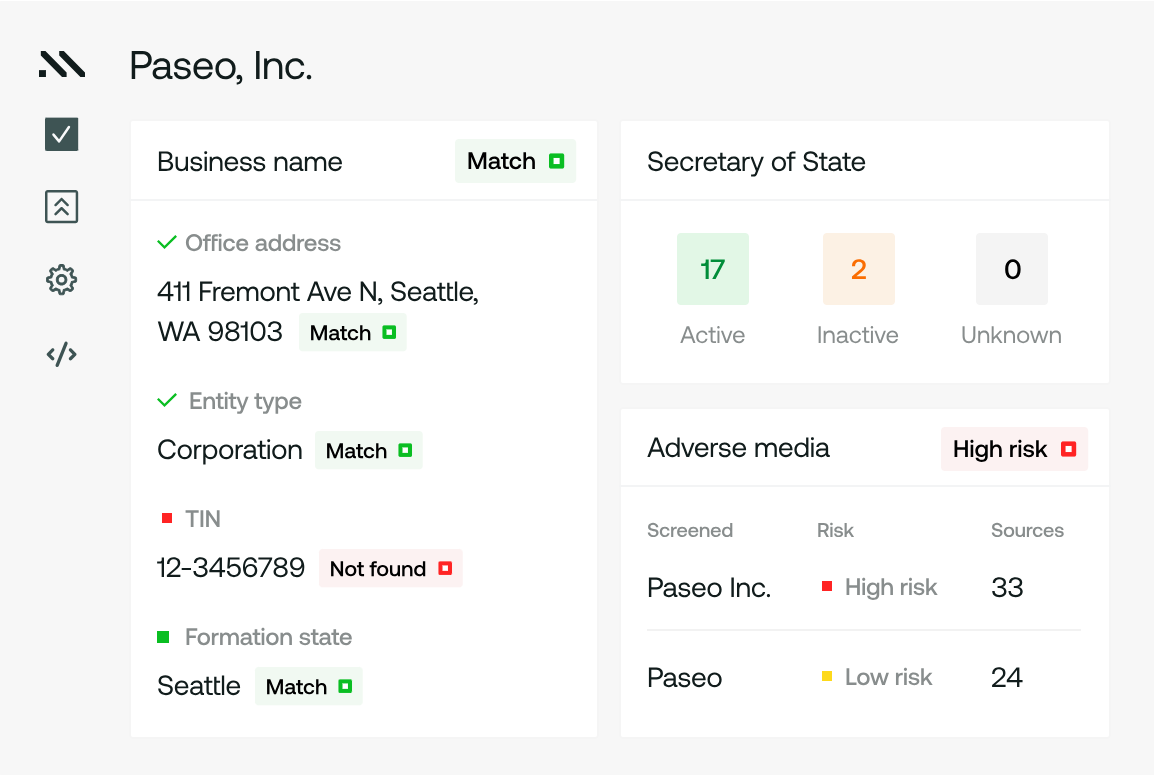
Task: Click the logo icon in the sidebar
Action: coord(62,65)
